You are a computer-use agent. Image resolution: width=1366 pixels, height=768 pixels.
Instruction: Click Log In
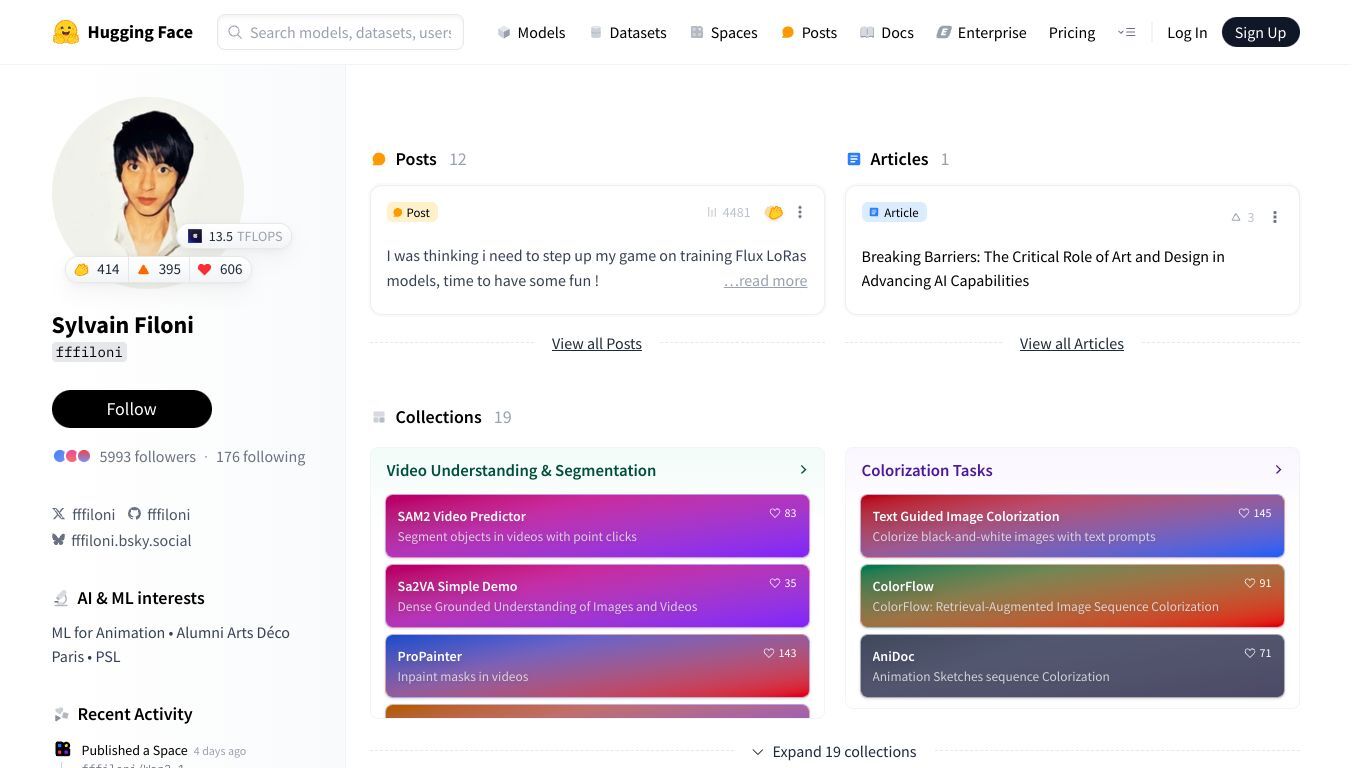point(1187,32)
